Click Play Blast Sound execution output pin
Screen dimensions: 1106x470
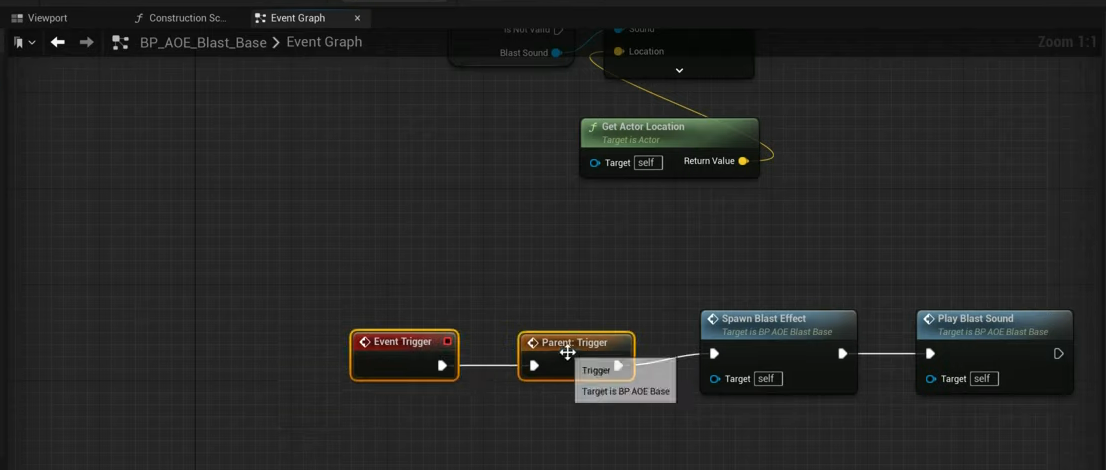[1058, 353]
